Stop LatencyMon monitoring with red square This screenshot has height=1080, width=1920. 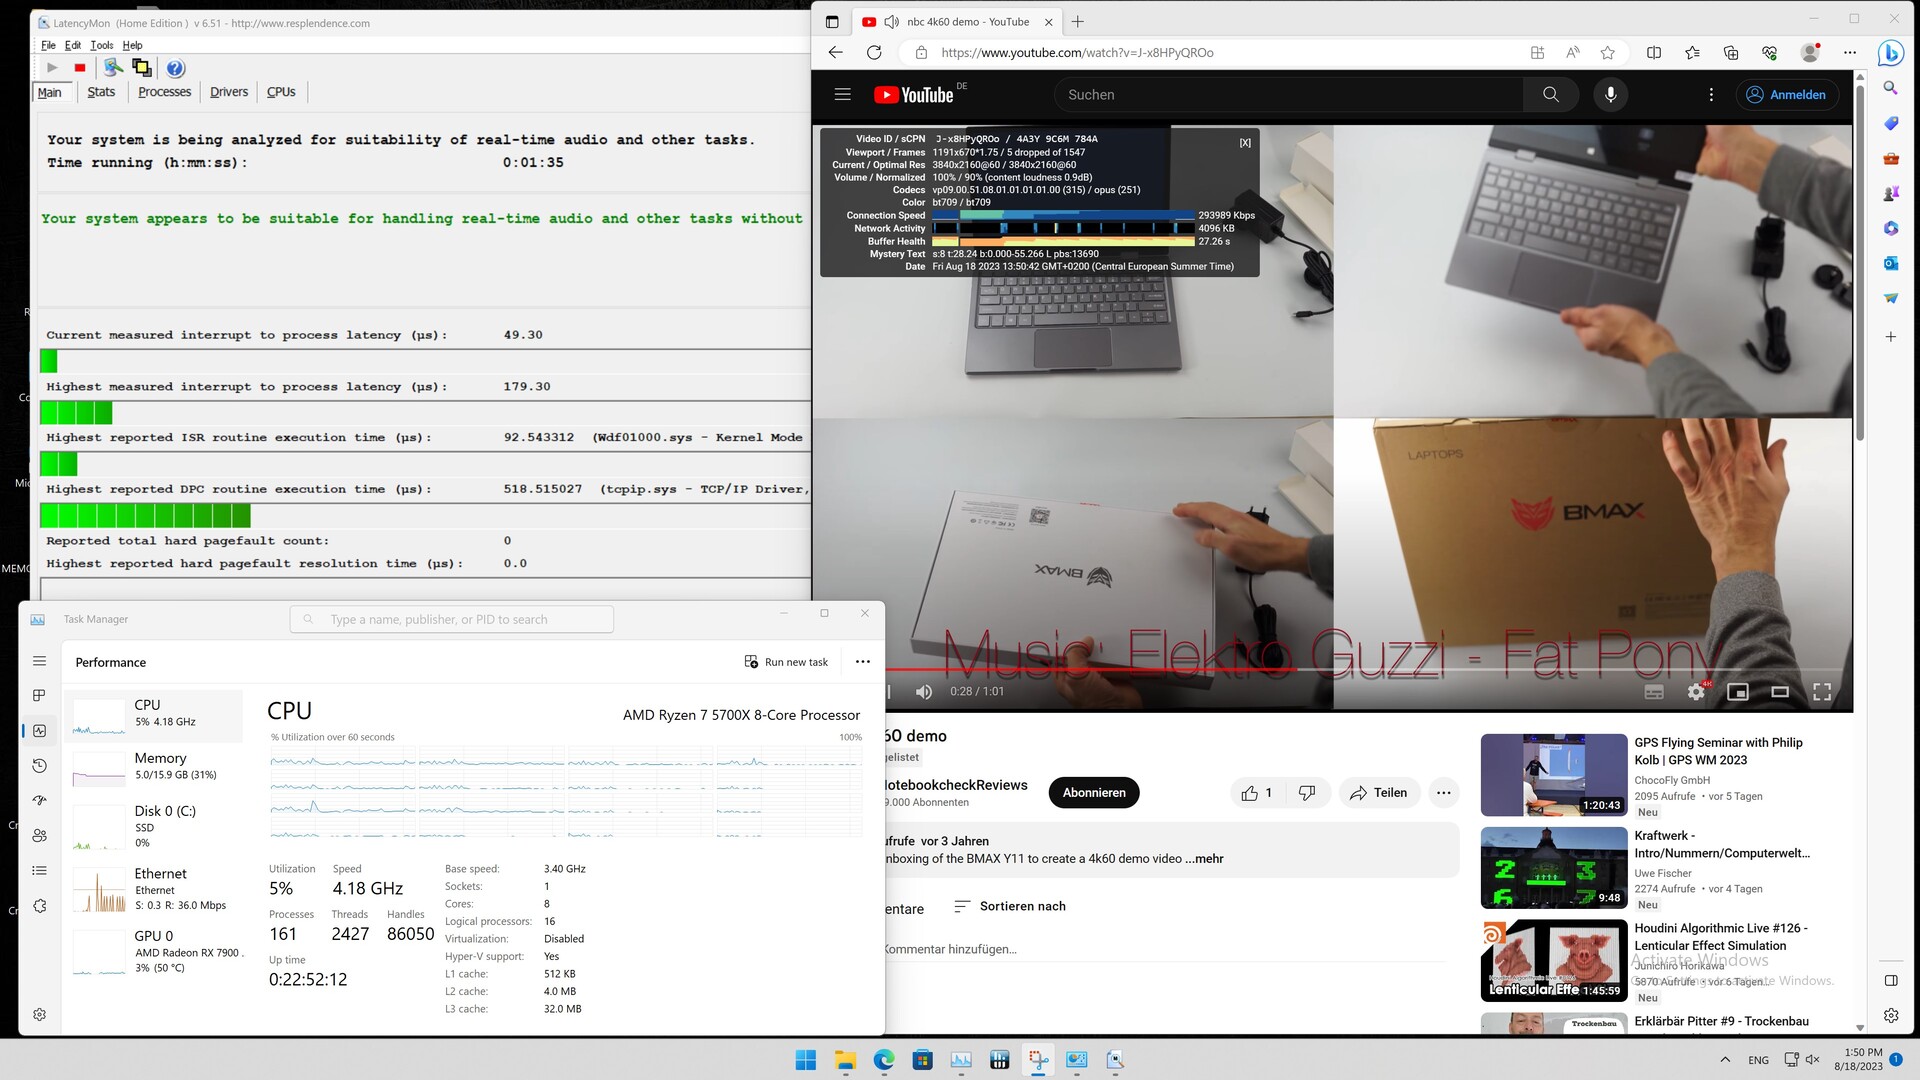(80, 68)
